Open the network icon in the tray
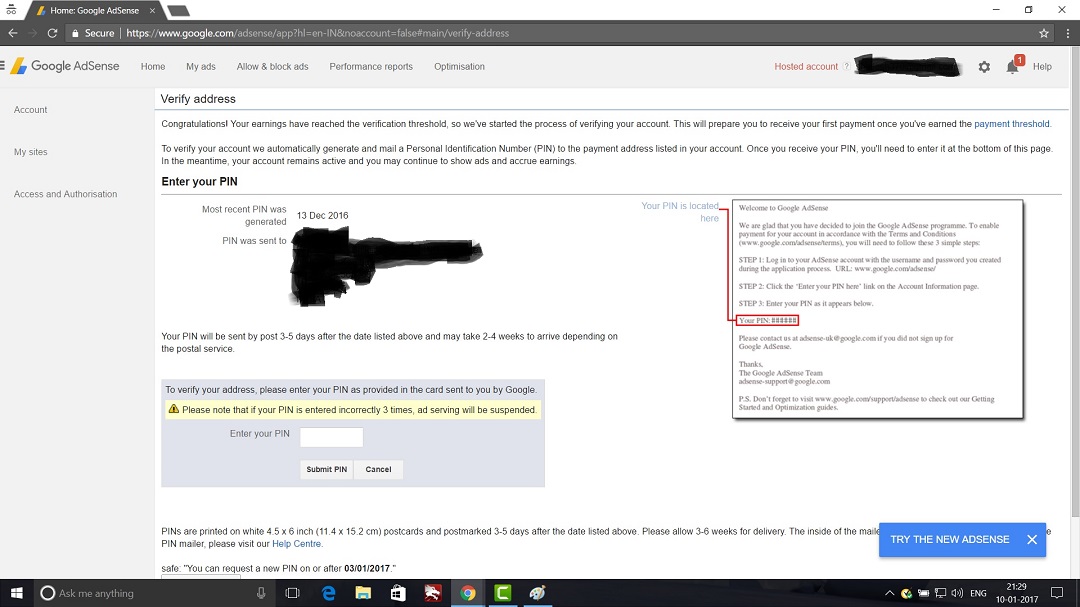This screenshot has width=1080, height=607. pos(940,593)
